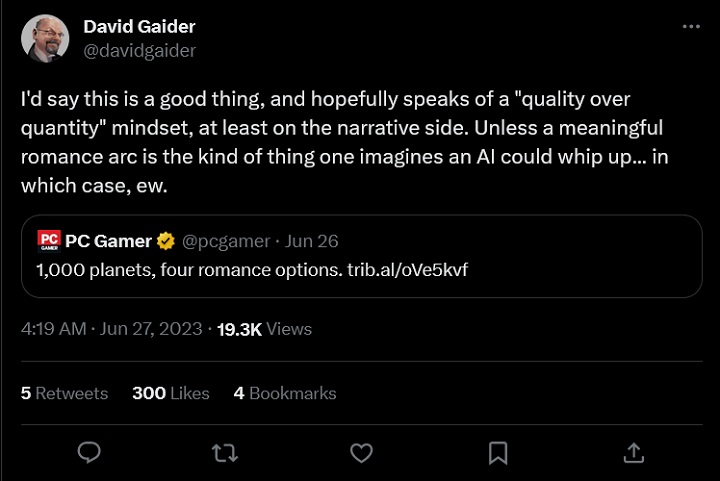Click the 4:19 AM · Jun 27, 2023 timestamp
This screenshot has height=481, width=720.
pos(112,329)
